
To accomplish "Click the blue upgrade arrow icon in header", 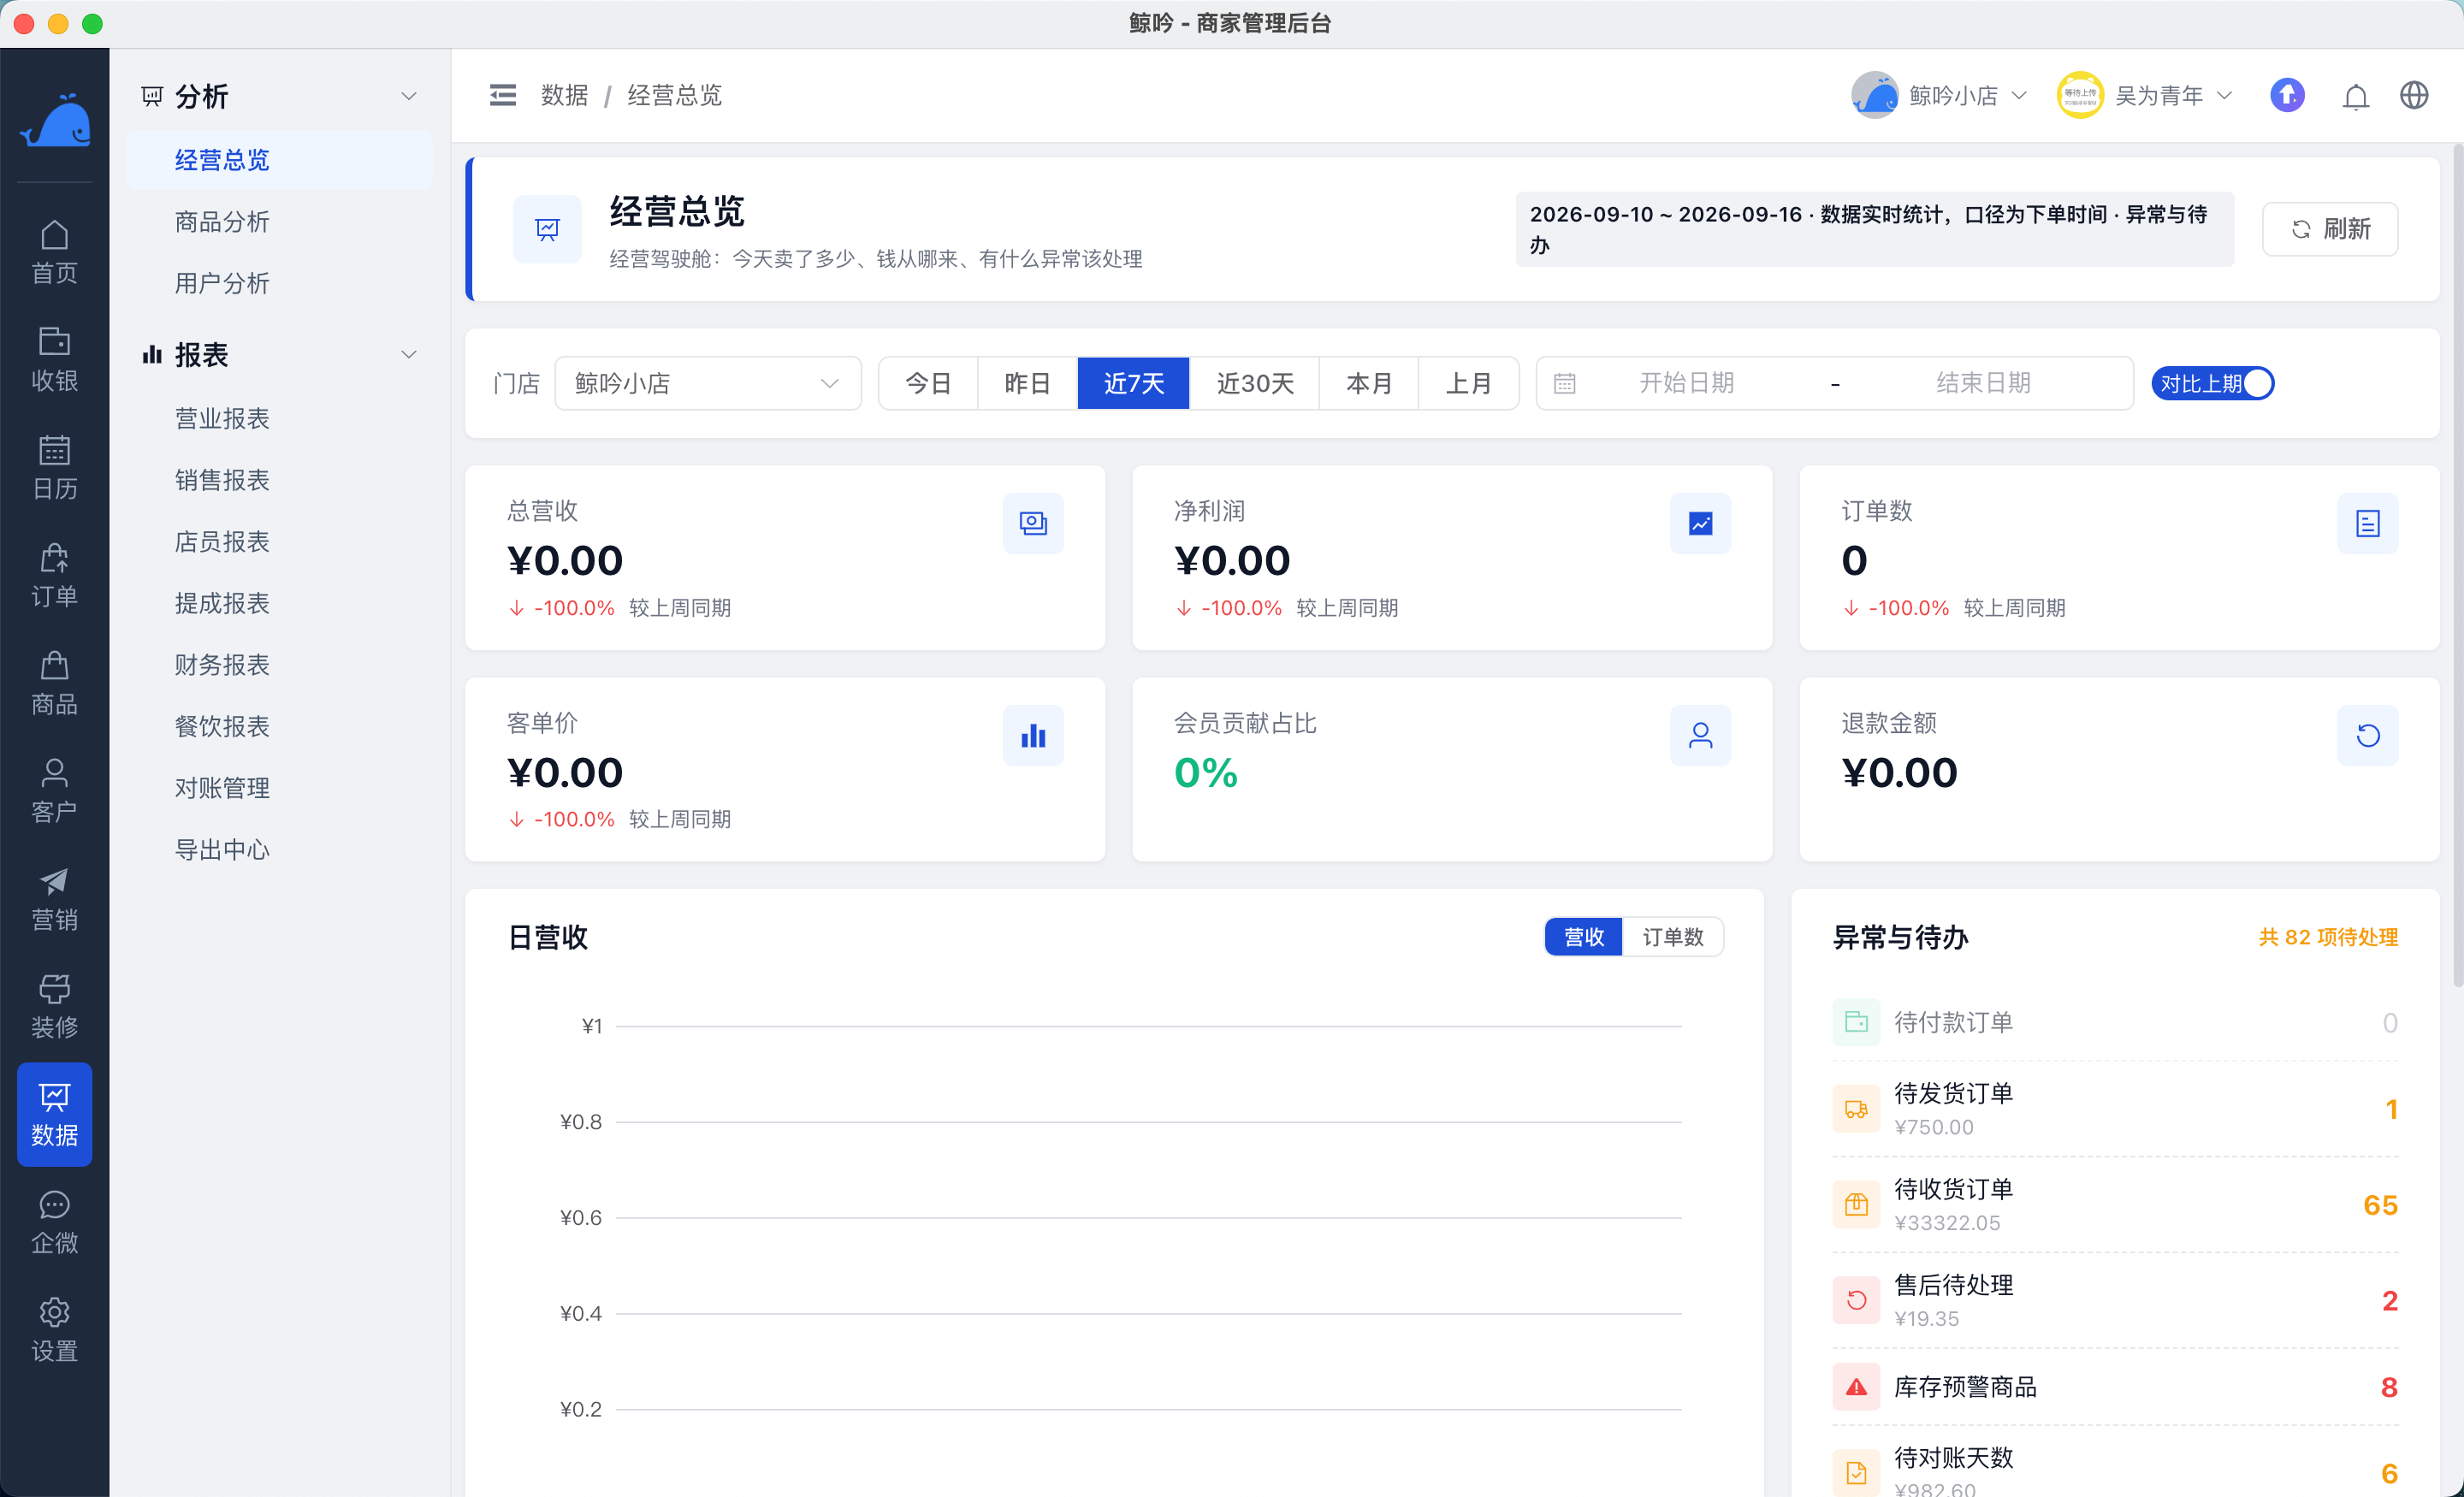I will tap(2287, 95).
